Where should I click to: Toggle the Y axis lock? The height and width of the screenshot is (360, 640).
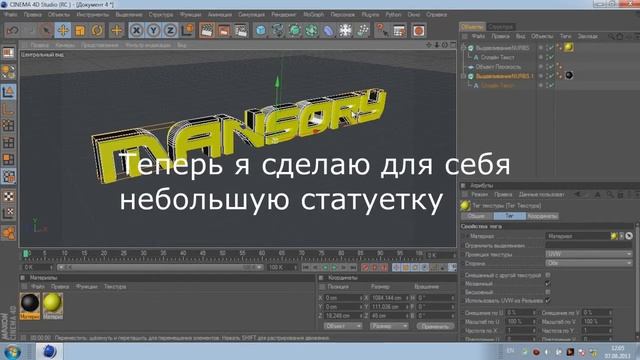(153, 30)
